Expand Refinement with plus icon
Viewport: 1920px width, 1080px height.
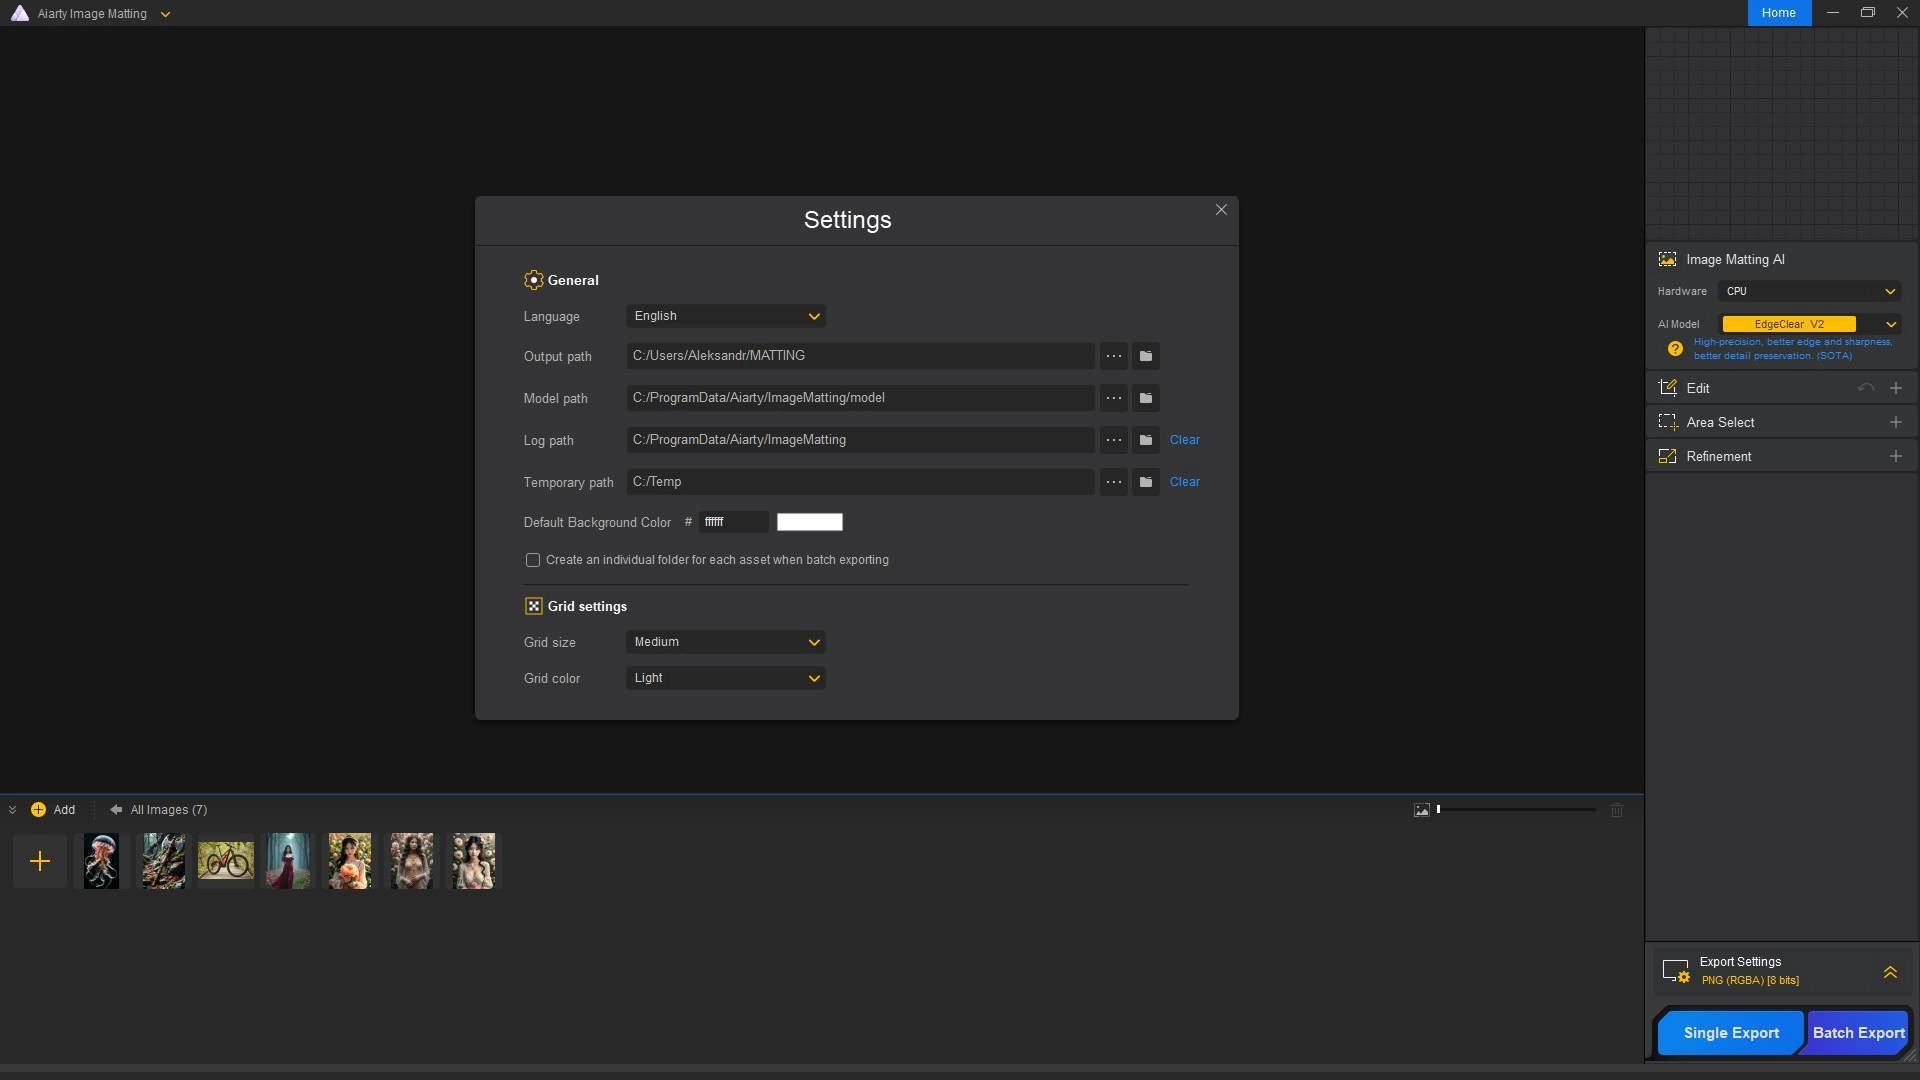pos(1895,456)
